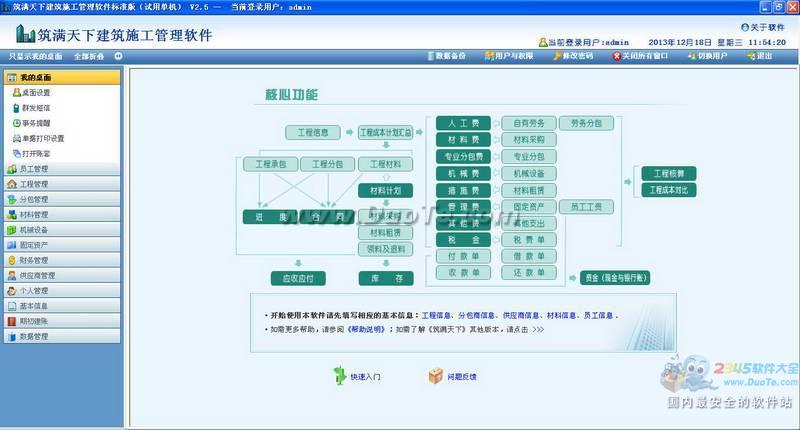The height and width of the screenshot is (430, 800).
Task: Click the 群发短信 phone icon
Action: tap(16, 108)
